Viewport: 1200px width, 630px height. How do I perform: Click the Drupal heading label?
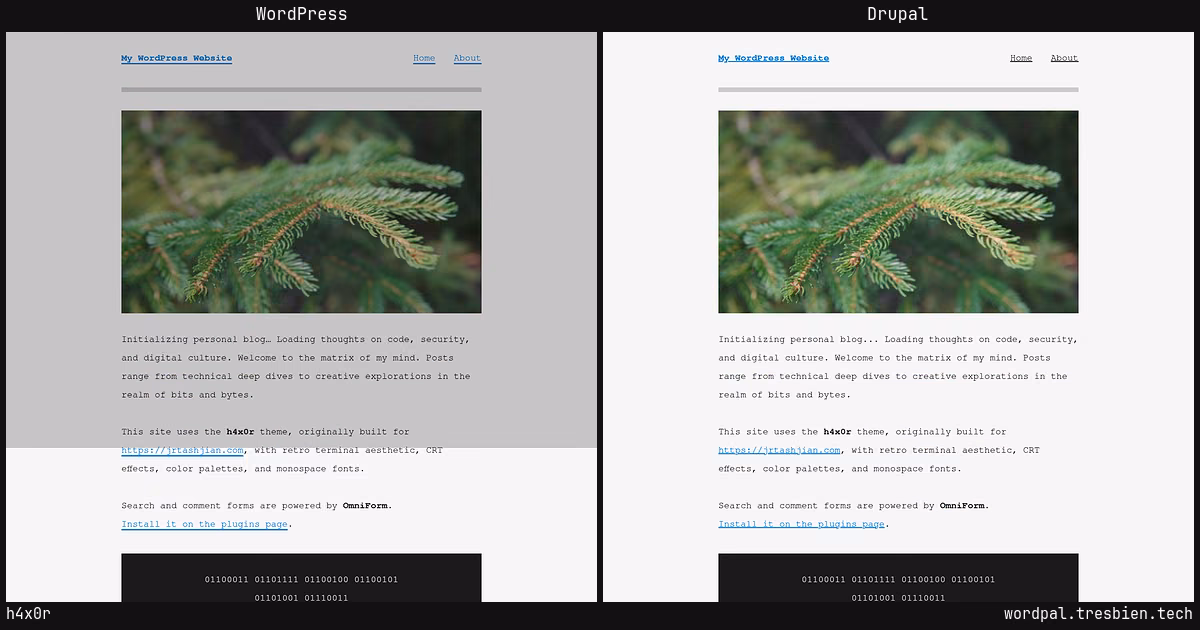(897, 14)
